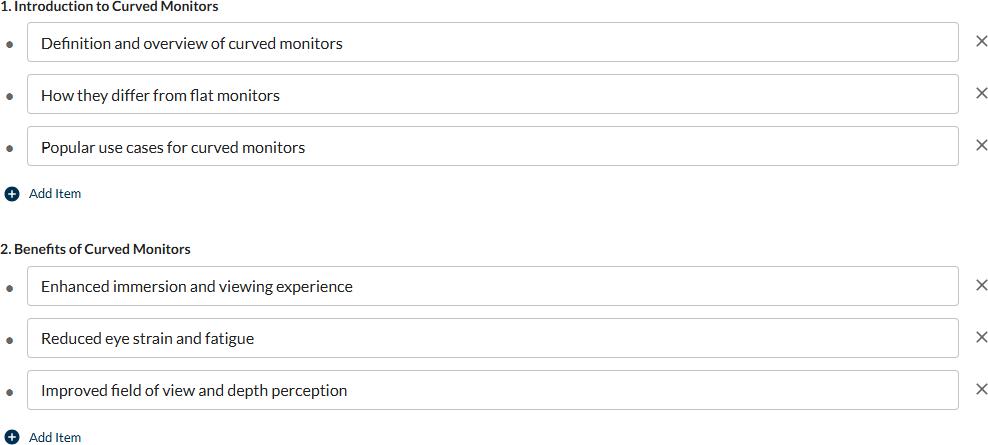Delete the 'Improved field of view' item with X

pos(981,389)
